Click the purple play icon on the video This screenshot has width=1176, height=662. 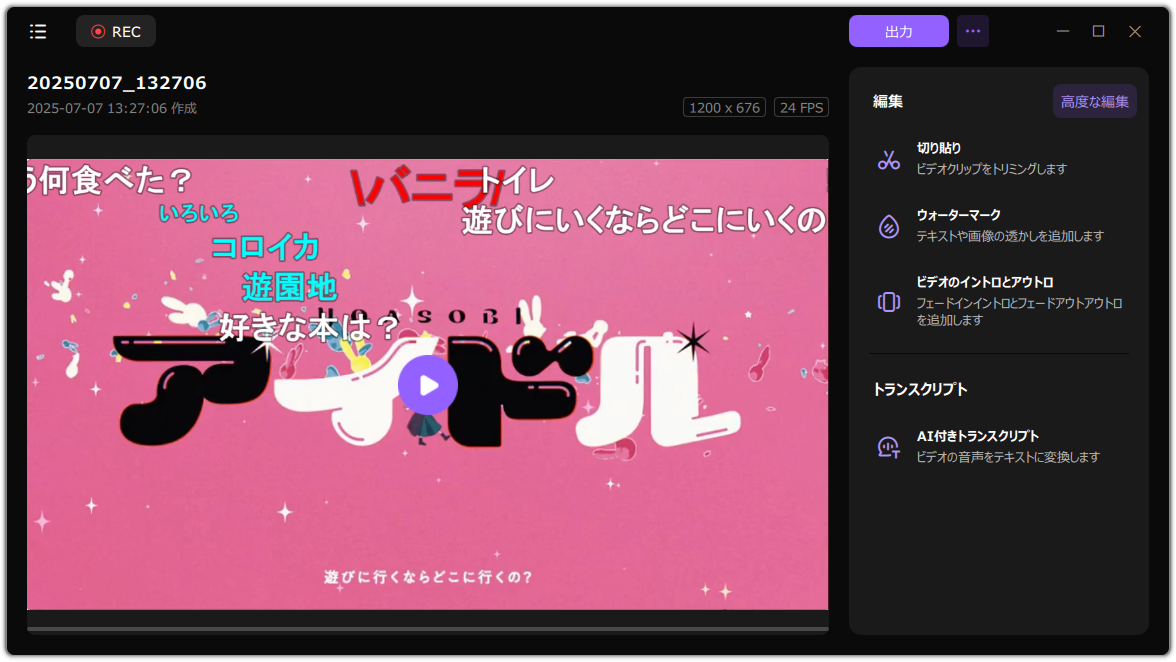(x=428, y=385)
